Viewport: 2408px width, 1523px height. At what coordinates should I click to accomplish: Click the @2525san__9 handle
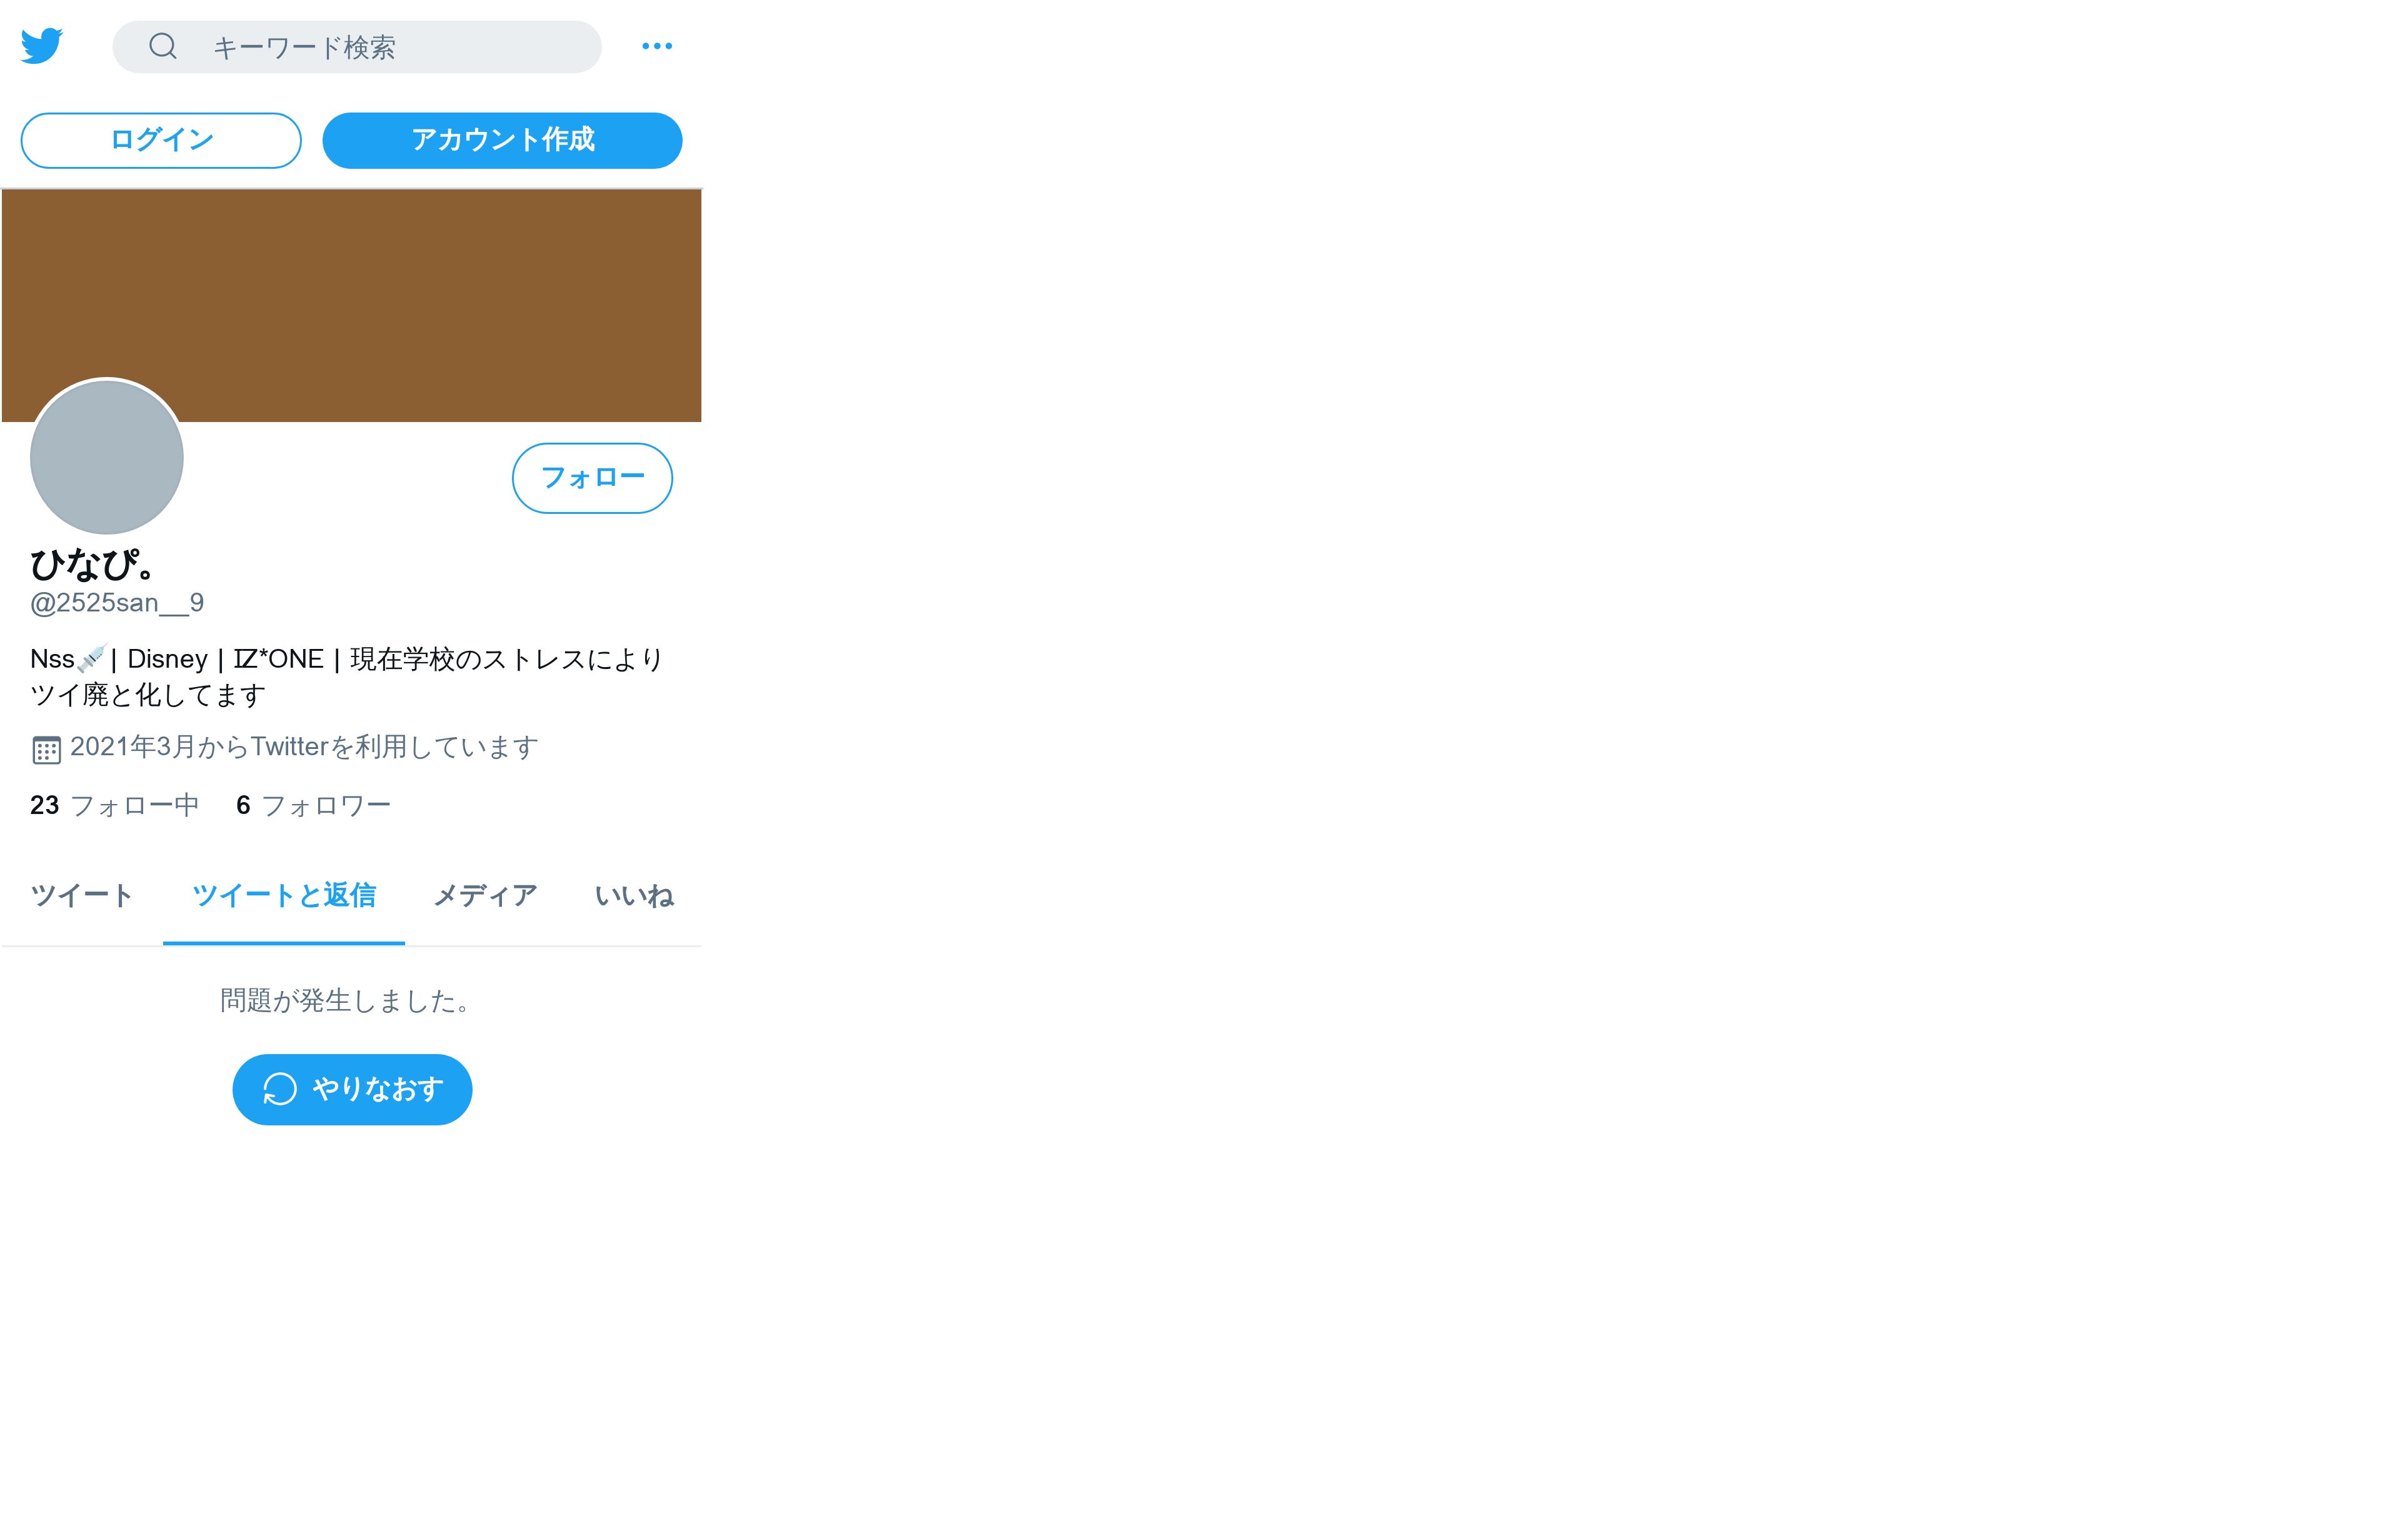(117, 603)
